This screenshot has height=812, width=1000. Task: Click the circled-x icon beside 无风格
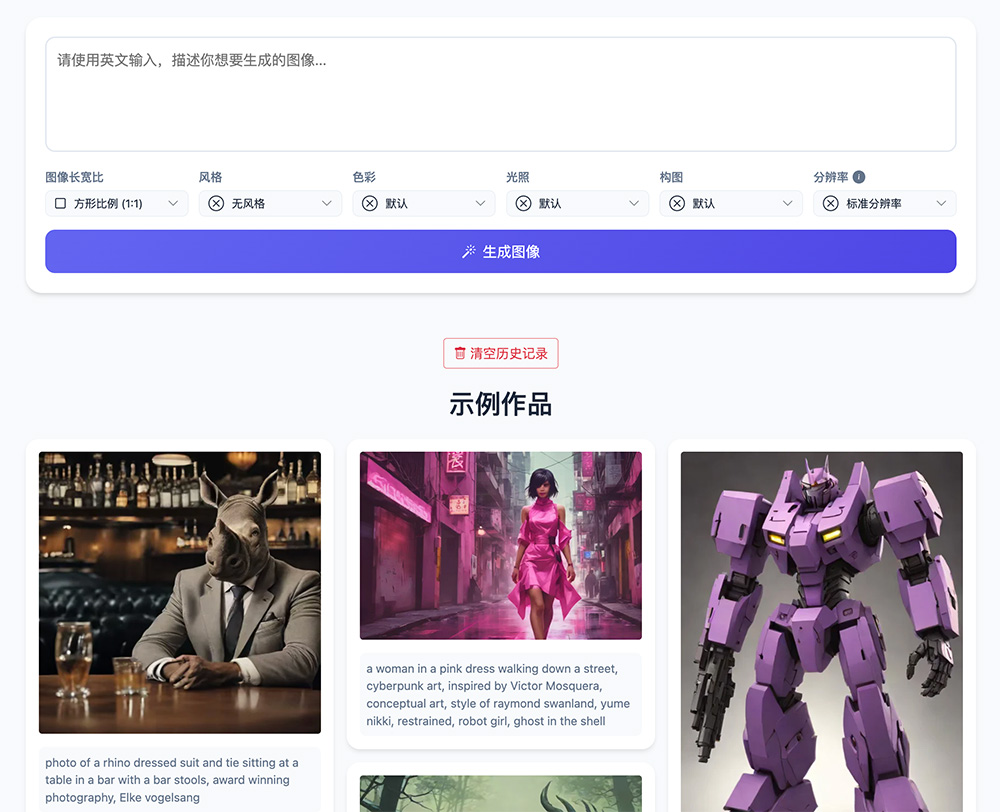[x=216, y=203]
